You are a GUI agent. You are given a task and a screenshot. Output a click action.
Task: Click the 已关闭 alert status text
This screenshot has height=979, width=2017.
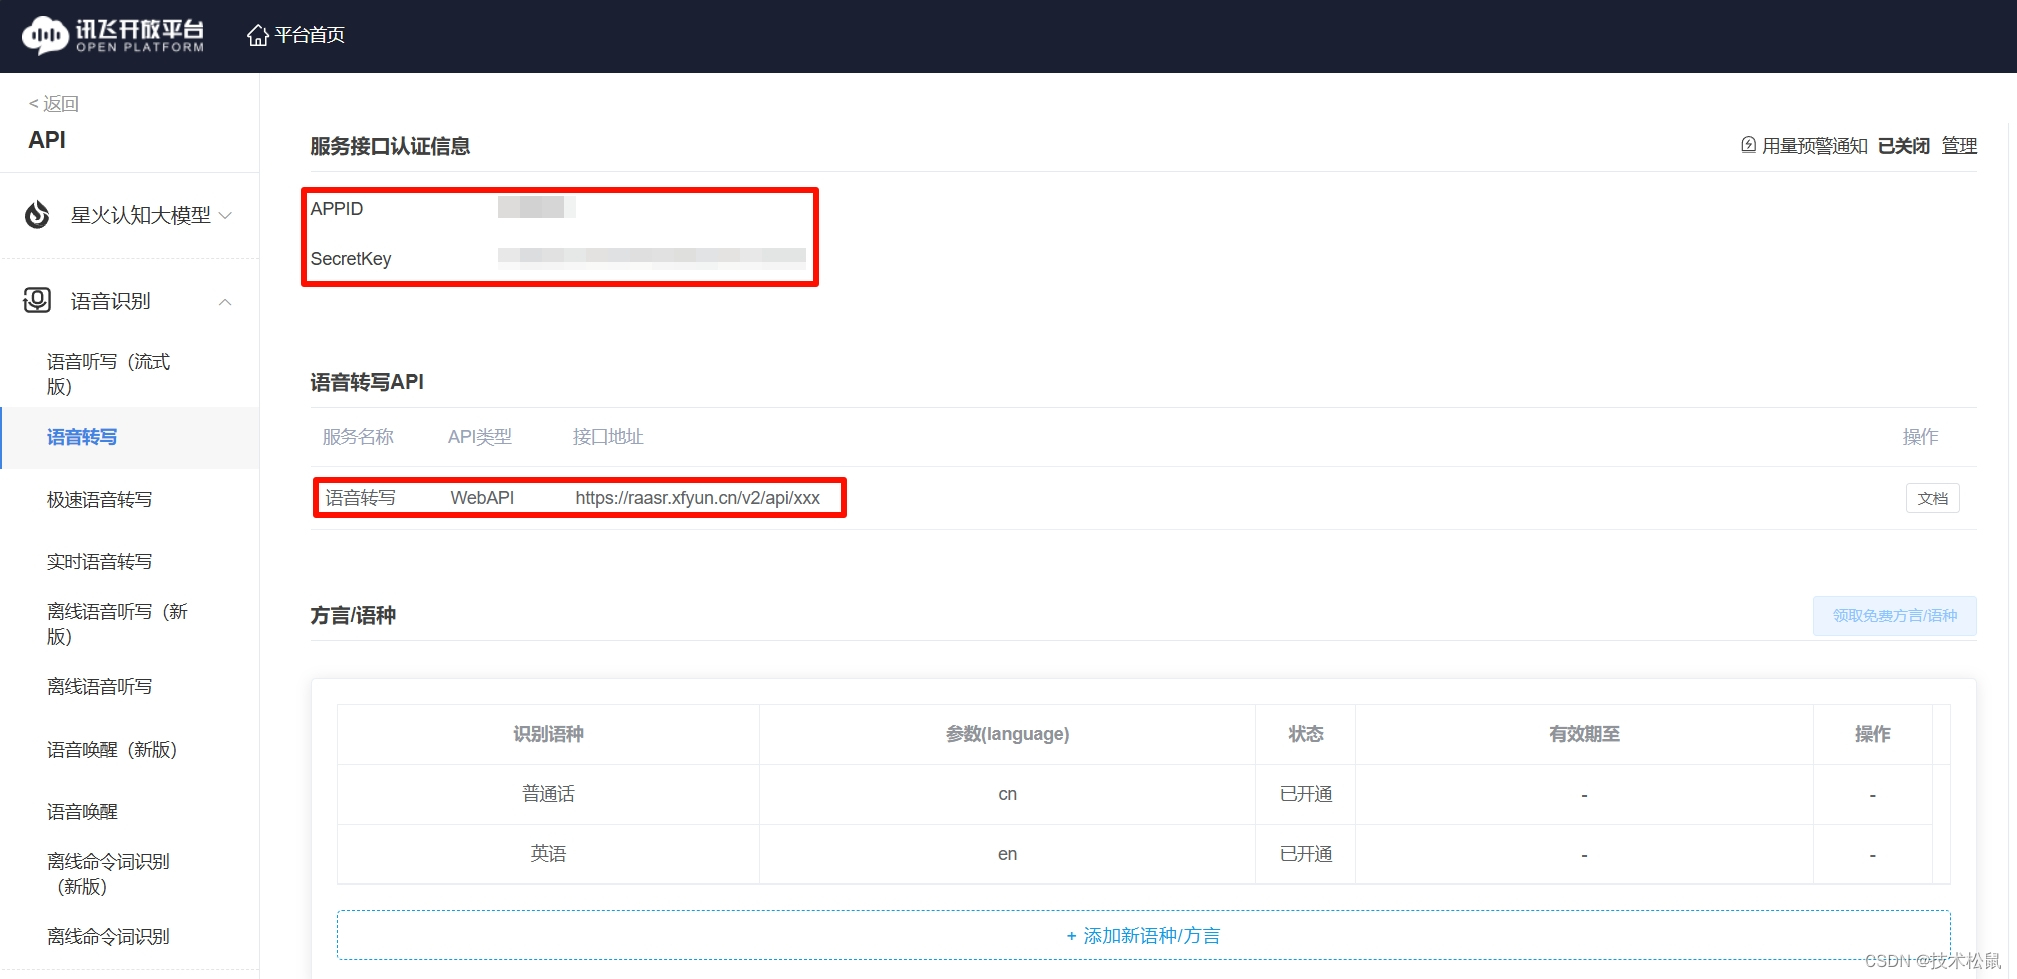[x=1903, y=146]
